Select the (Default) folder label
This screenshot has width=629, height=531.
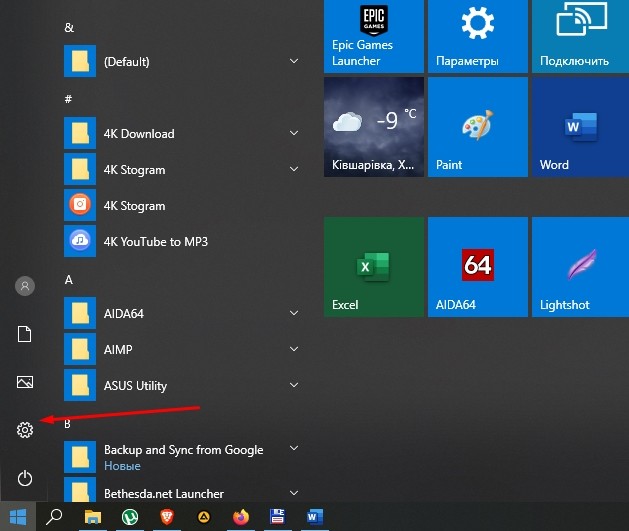(x=127, y=61)
